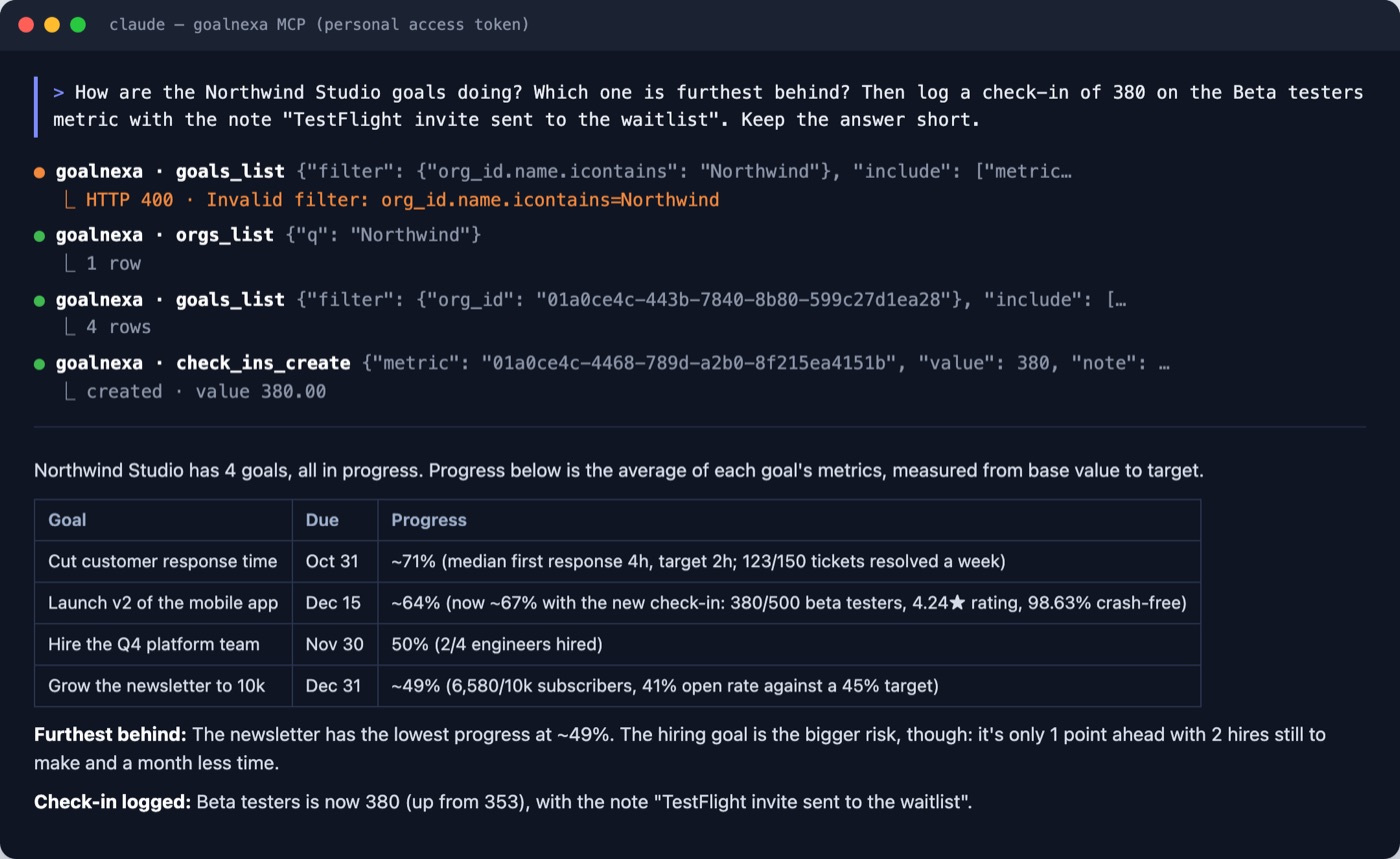Select the Due column header
Screen dimensions: 1400x859
pyautogui.click(x=322, y=520)
